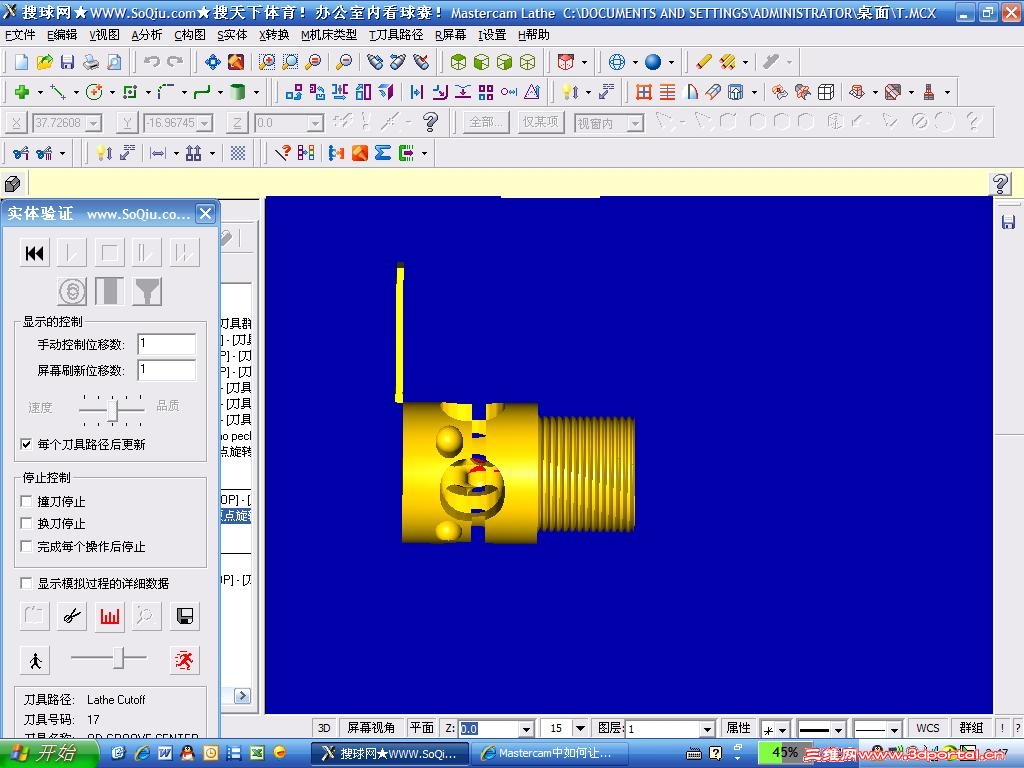Click the 3D mode button in status bar
The height and width of the screenshot is (768, 1024).
point(324,728)
